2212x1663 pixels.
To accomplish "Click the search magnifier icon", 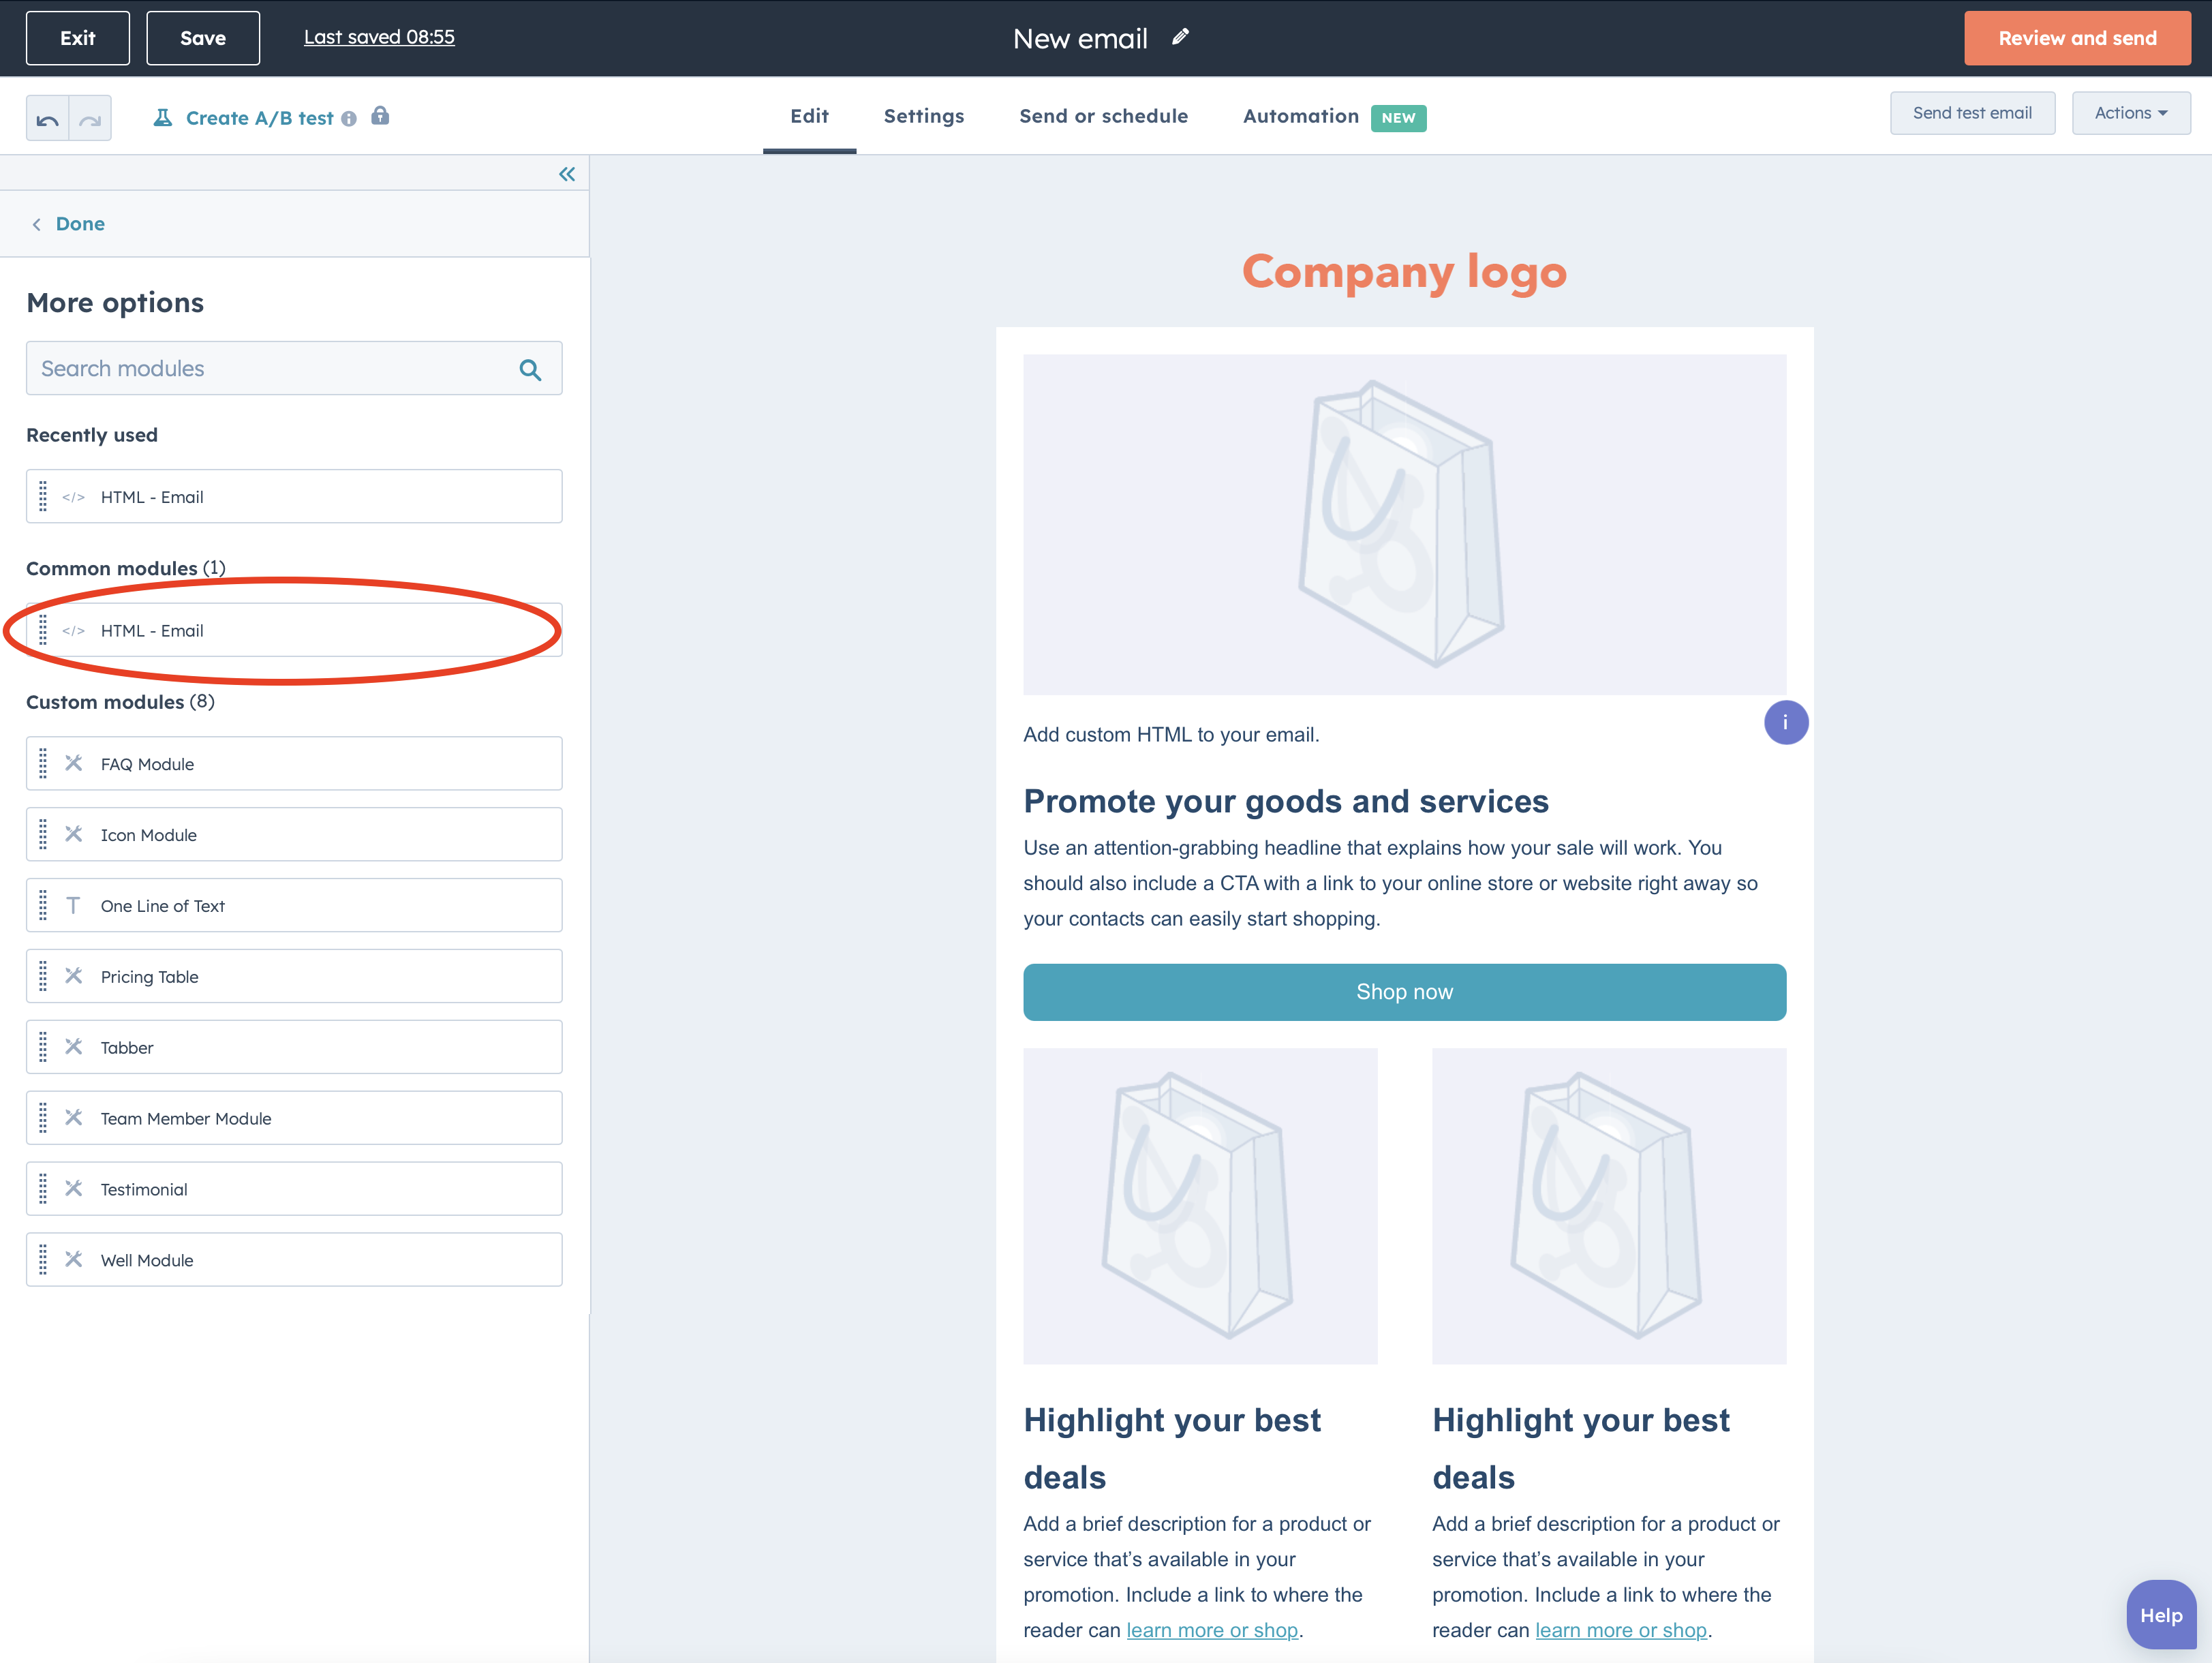I will click(530, 370).
